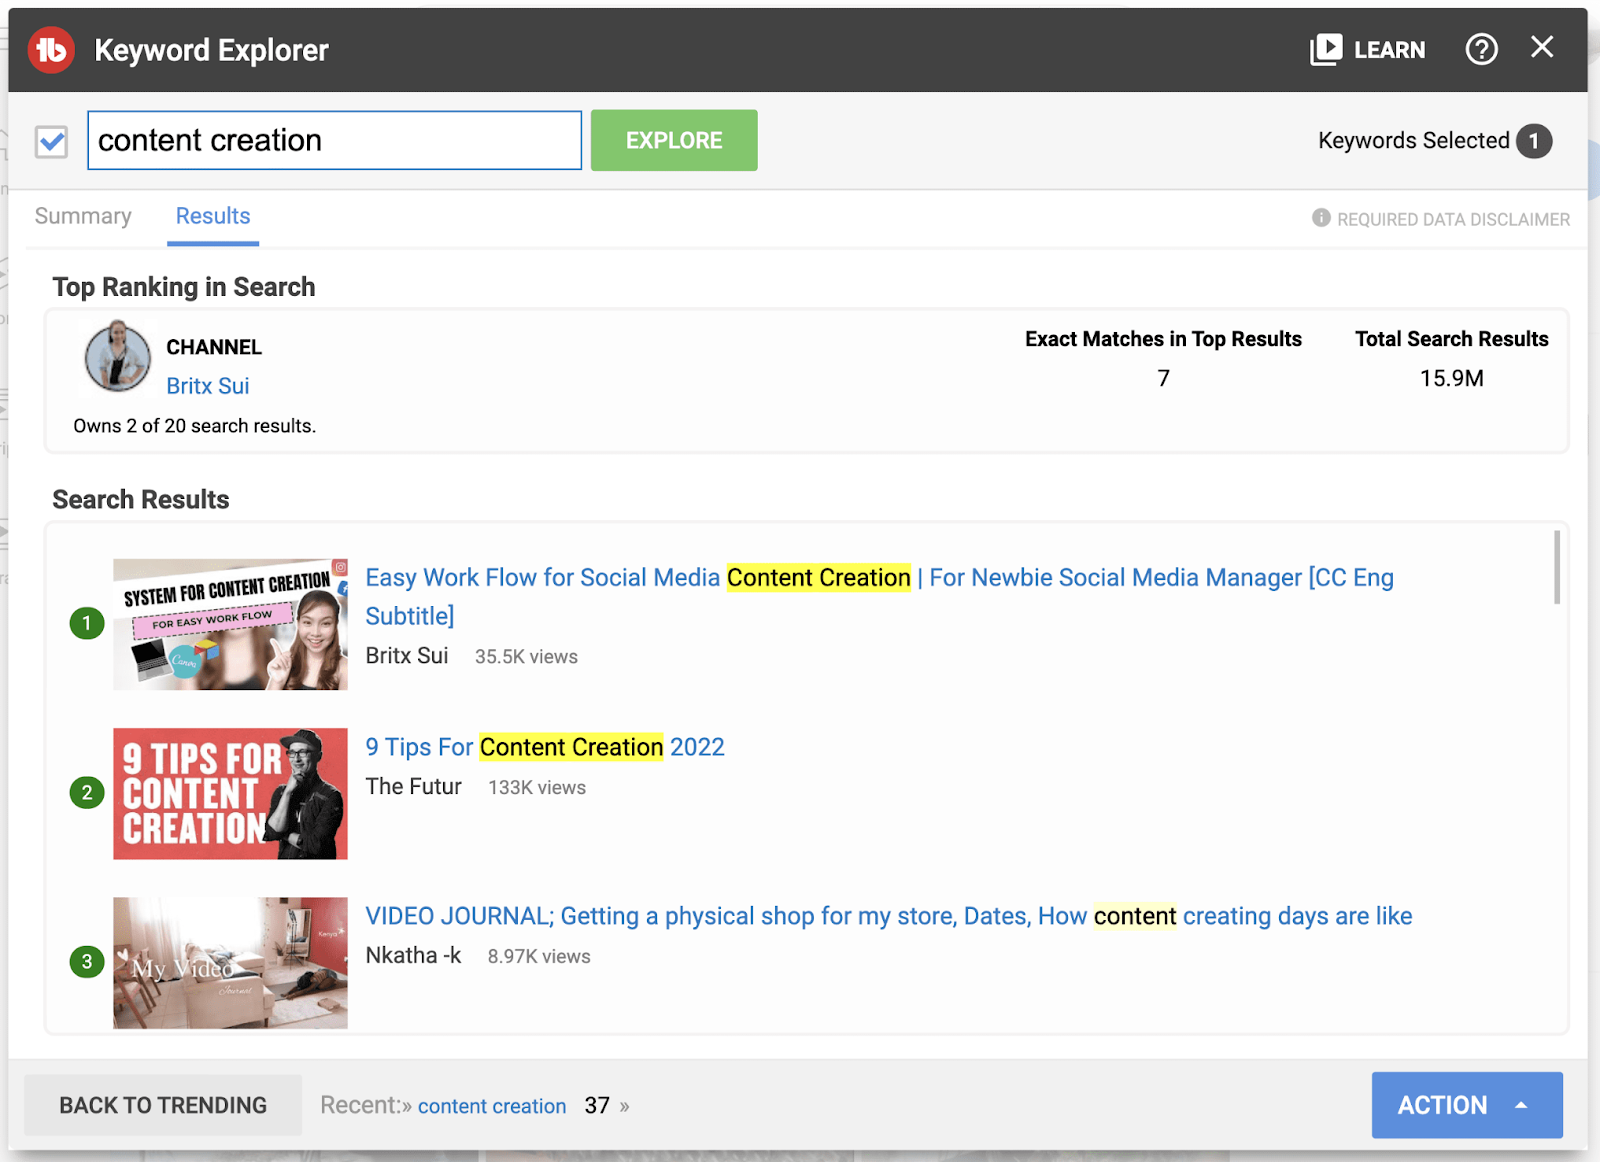Open the Britx Sui channel link
This screenshot has width=1600, height=1162.
point(208,386)
